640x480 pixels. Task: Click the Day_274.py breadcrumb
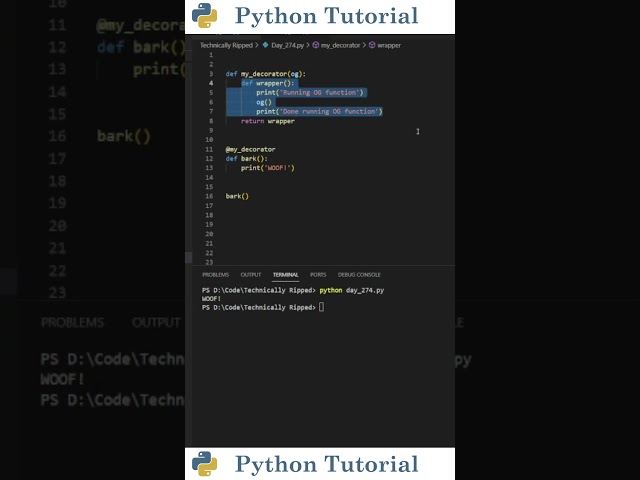click(288, 45)
